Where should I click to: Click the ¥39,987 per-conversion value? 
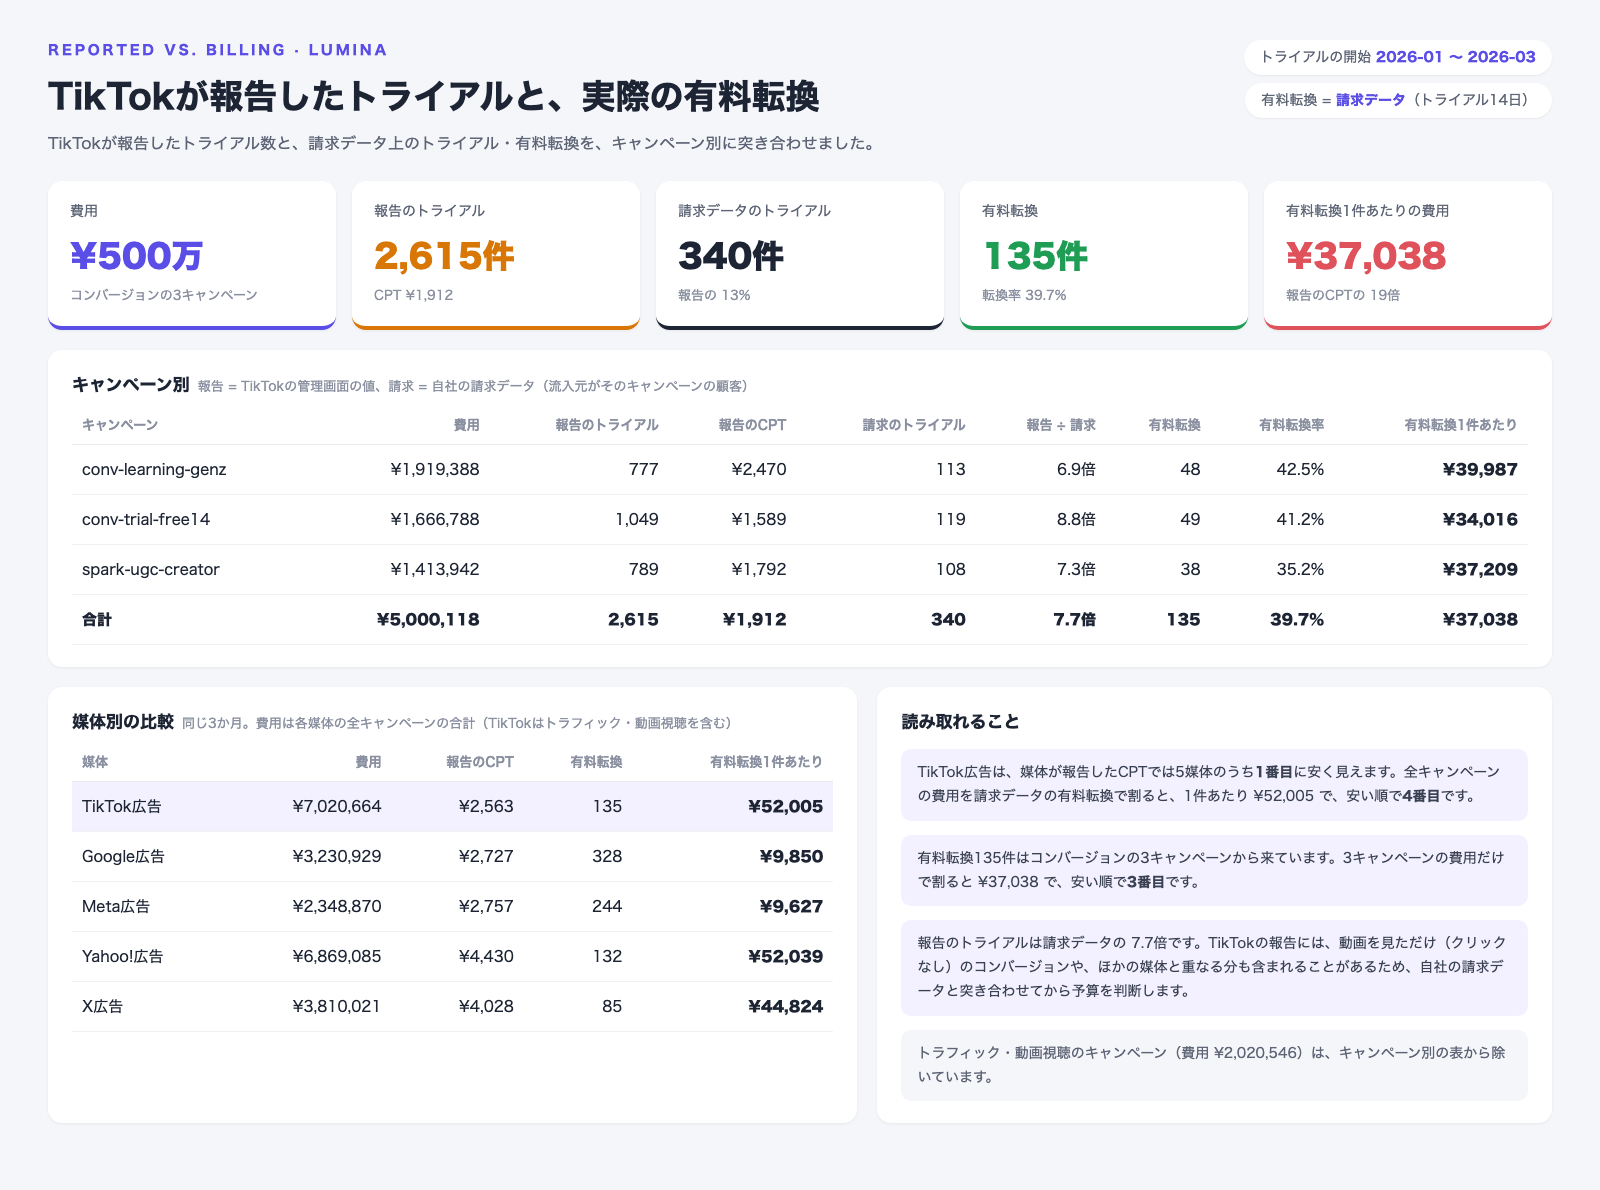point(1480,469)
